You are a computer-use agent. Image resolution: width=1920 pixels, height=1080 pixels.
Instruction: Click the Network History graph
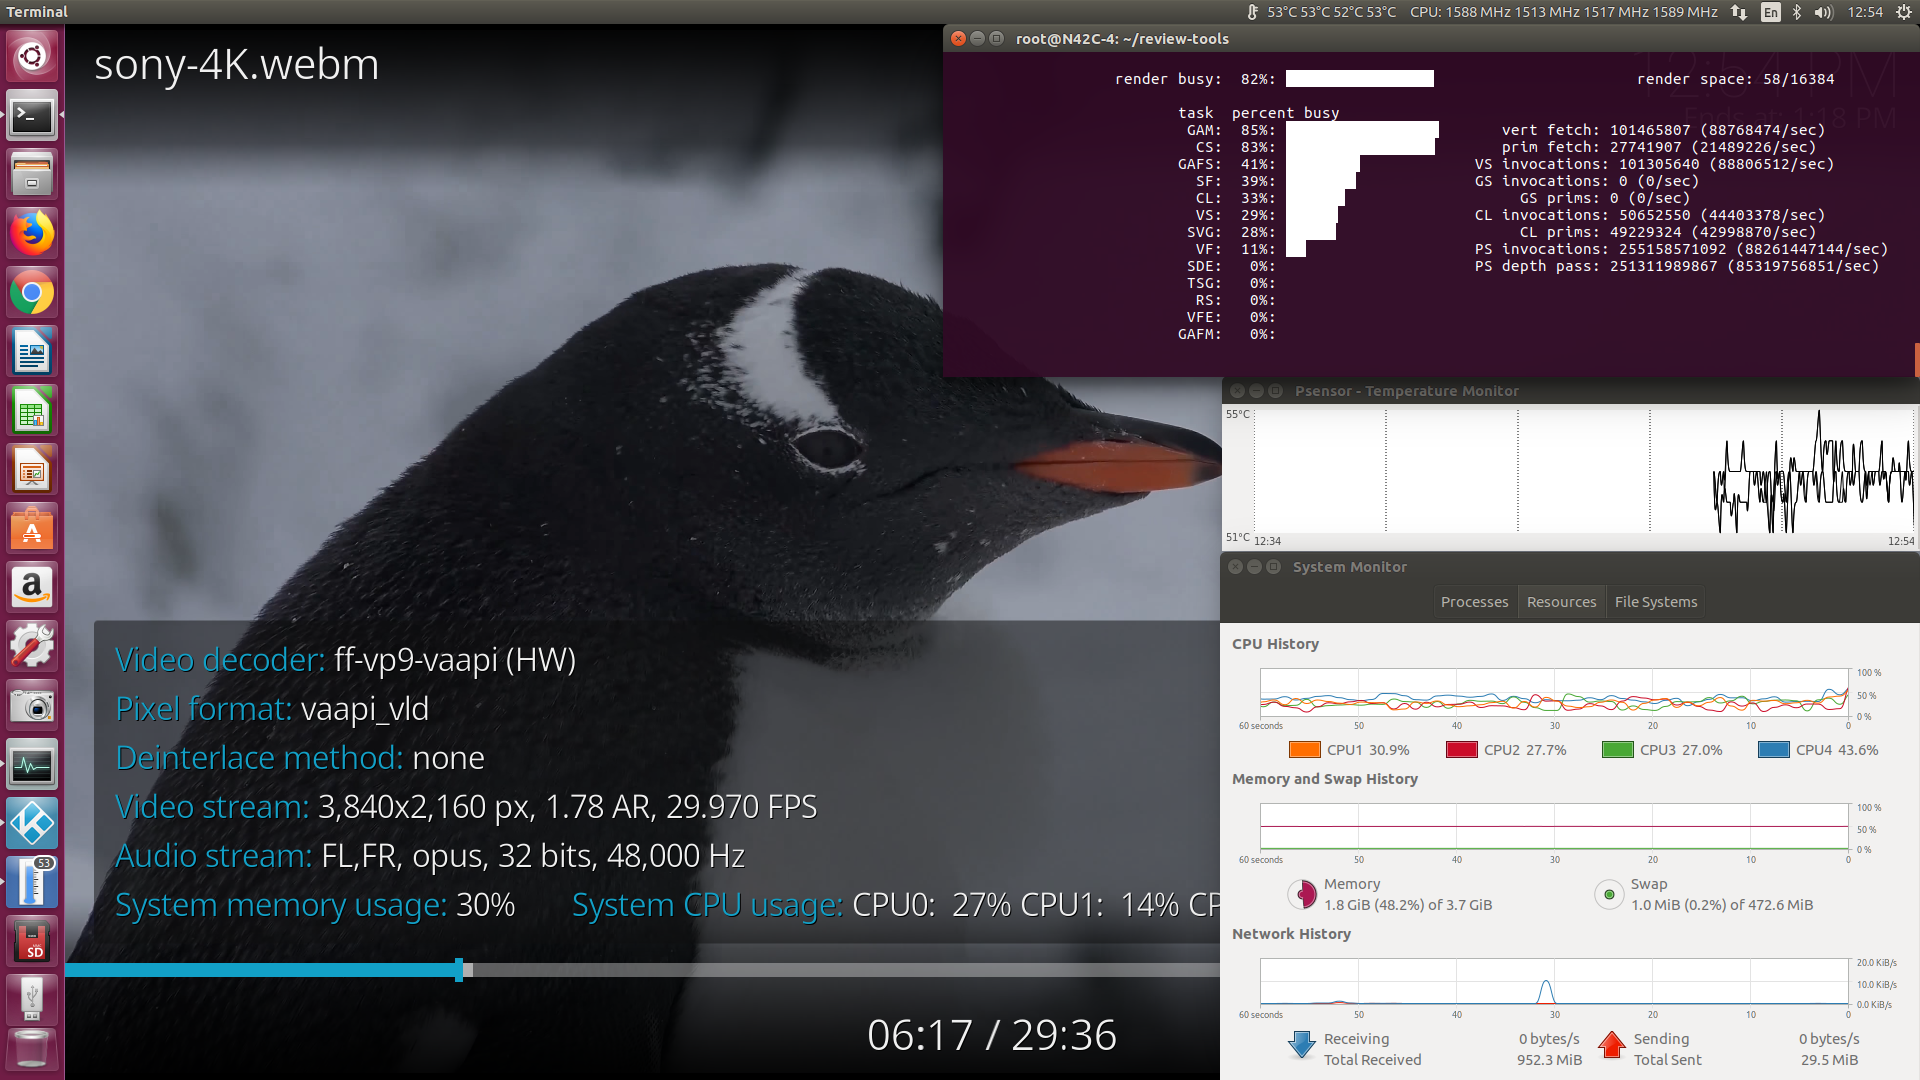tap(1554, 982)
